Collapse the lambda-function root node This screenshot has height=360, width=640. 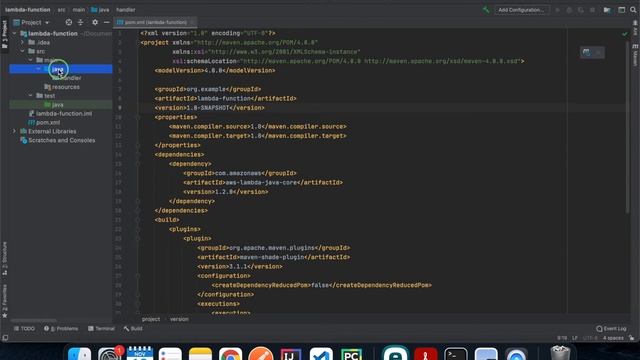coord(15,33)
